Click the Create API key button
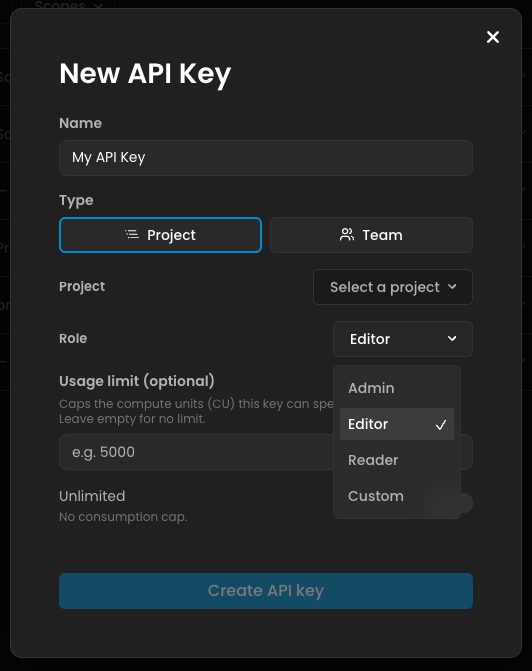 click(x=266, y=591)
